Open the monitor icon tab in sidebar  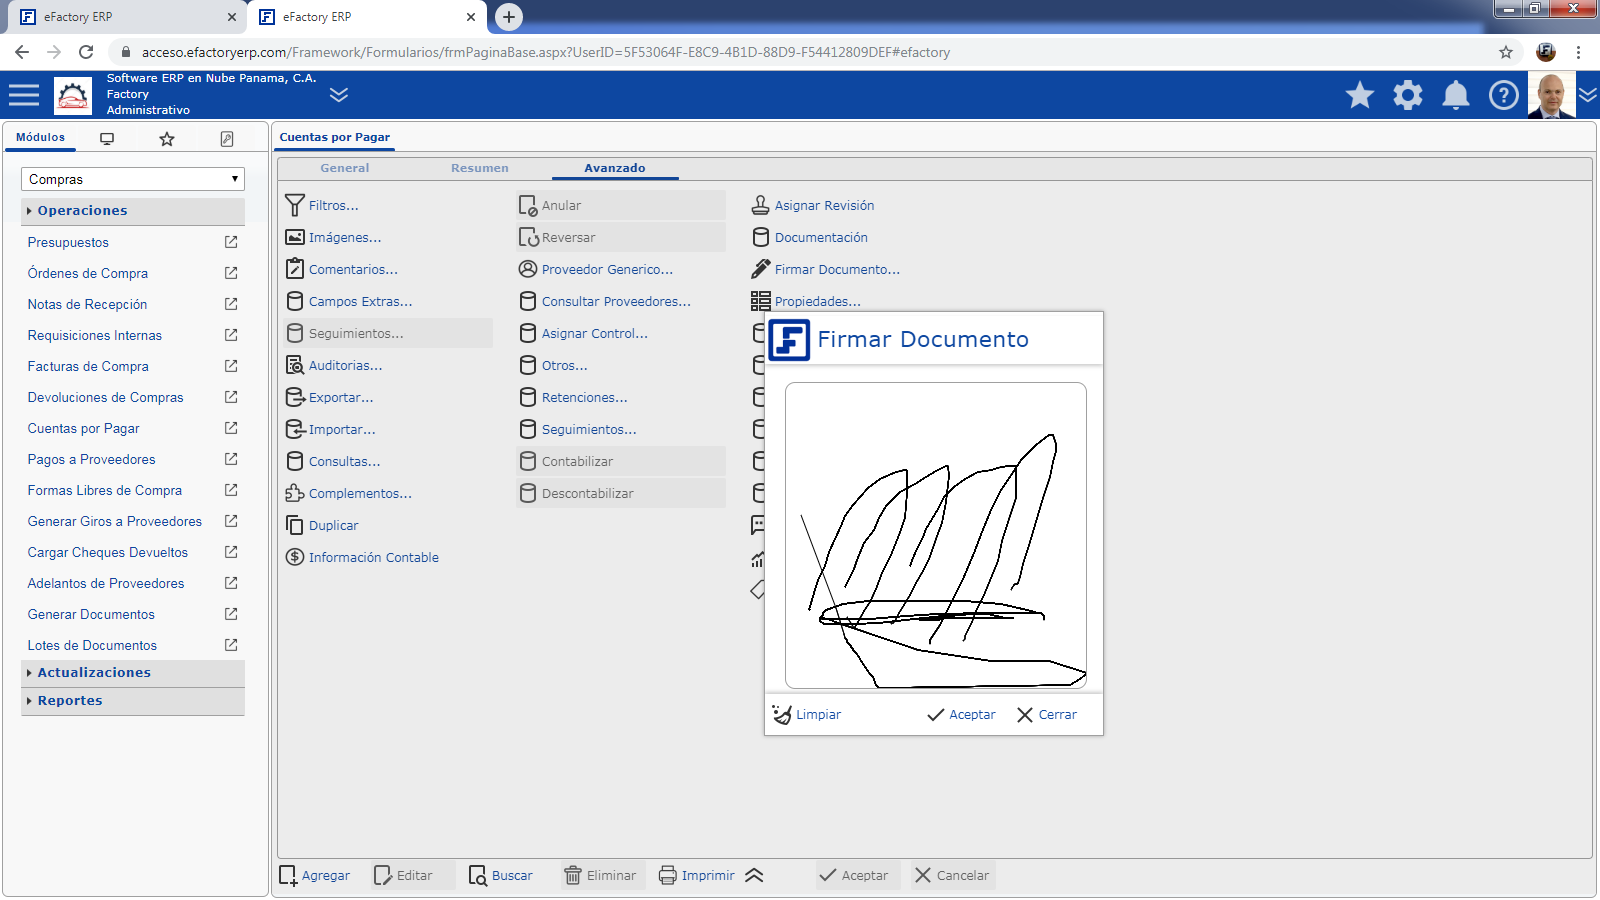pos(107,139)
